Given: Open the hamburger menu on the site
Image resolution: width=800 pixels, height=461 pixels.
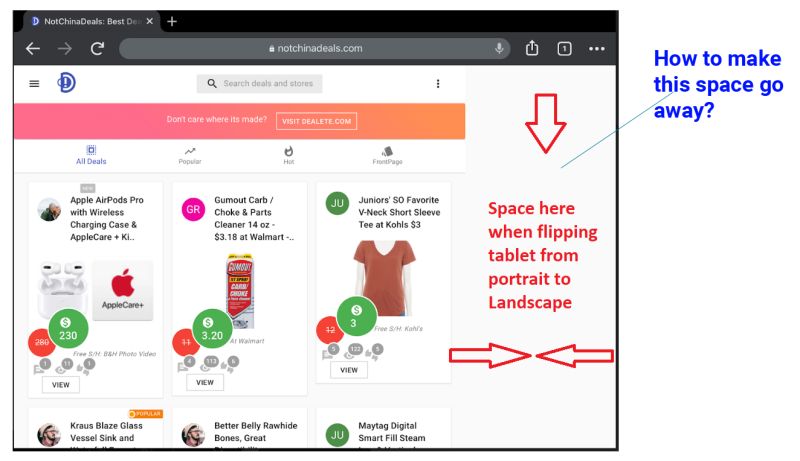Looking at the screenshot, I should [34, 84].
